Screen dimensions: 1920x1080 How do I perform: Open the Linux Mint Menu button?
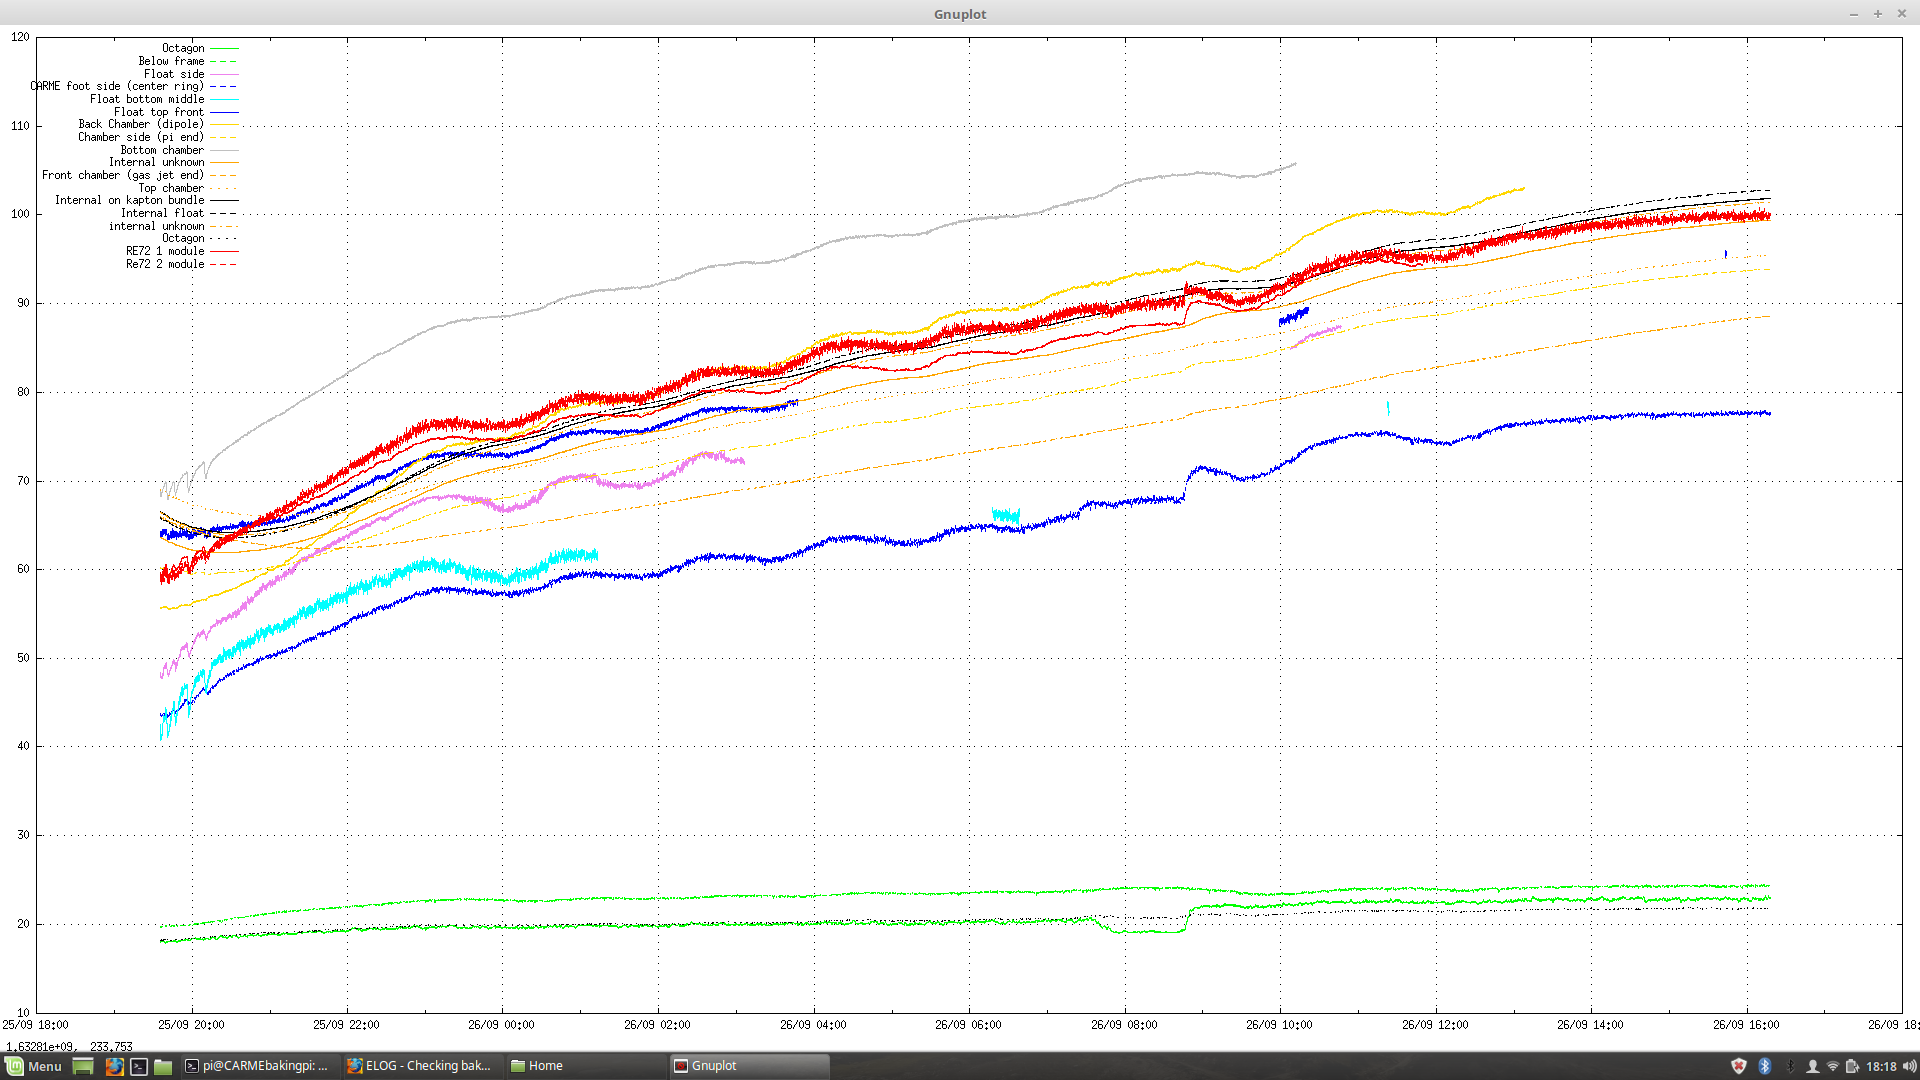pyautogui.click(x=34, y=1066)
